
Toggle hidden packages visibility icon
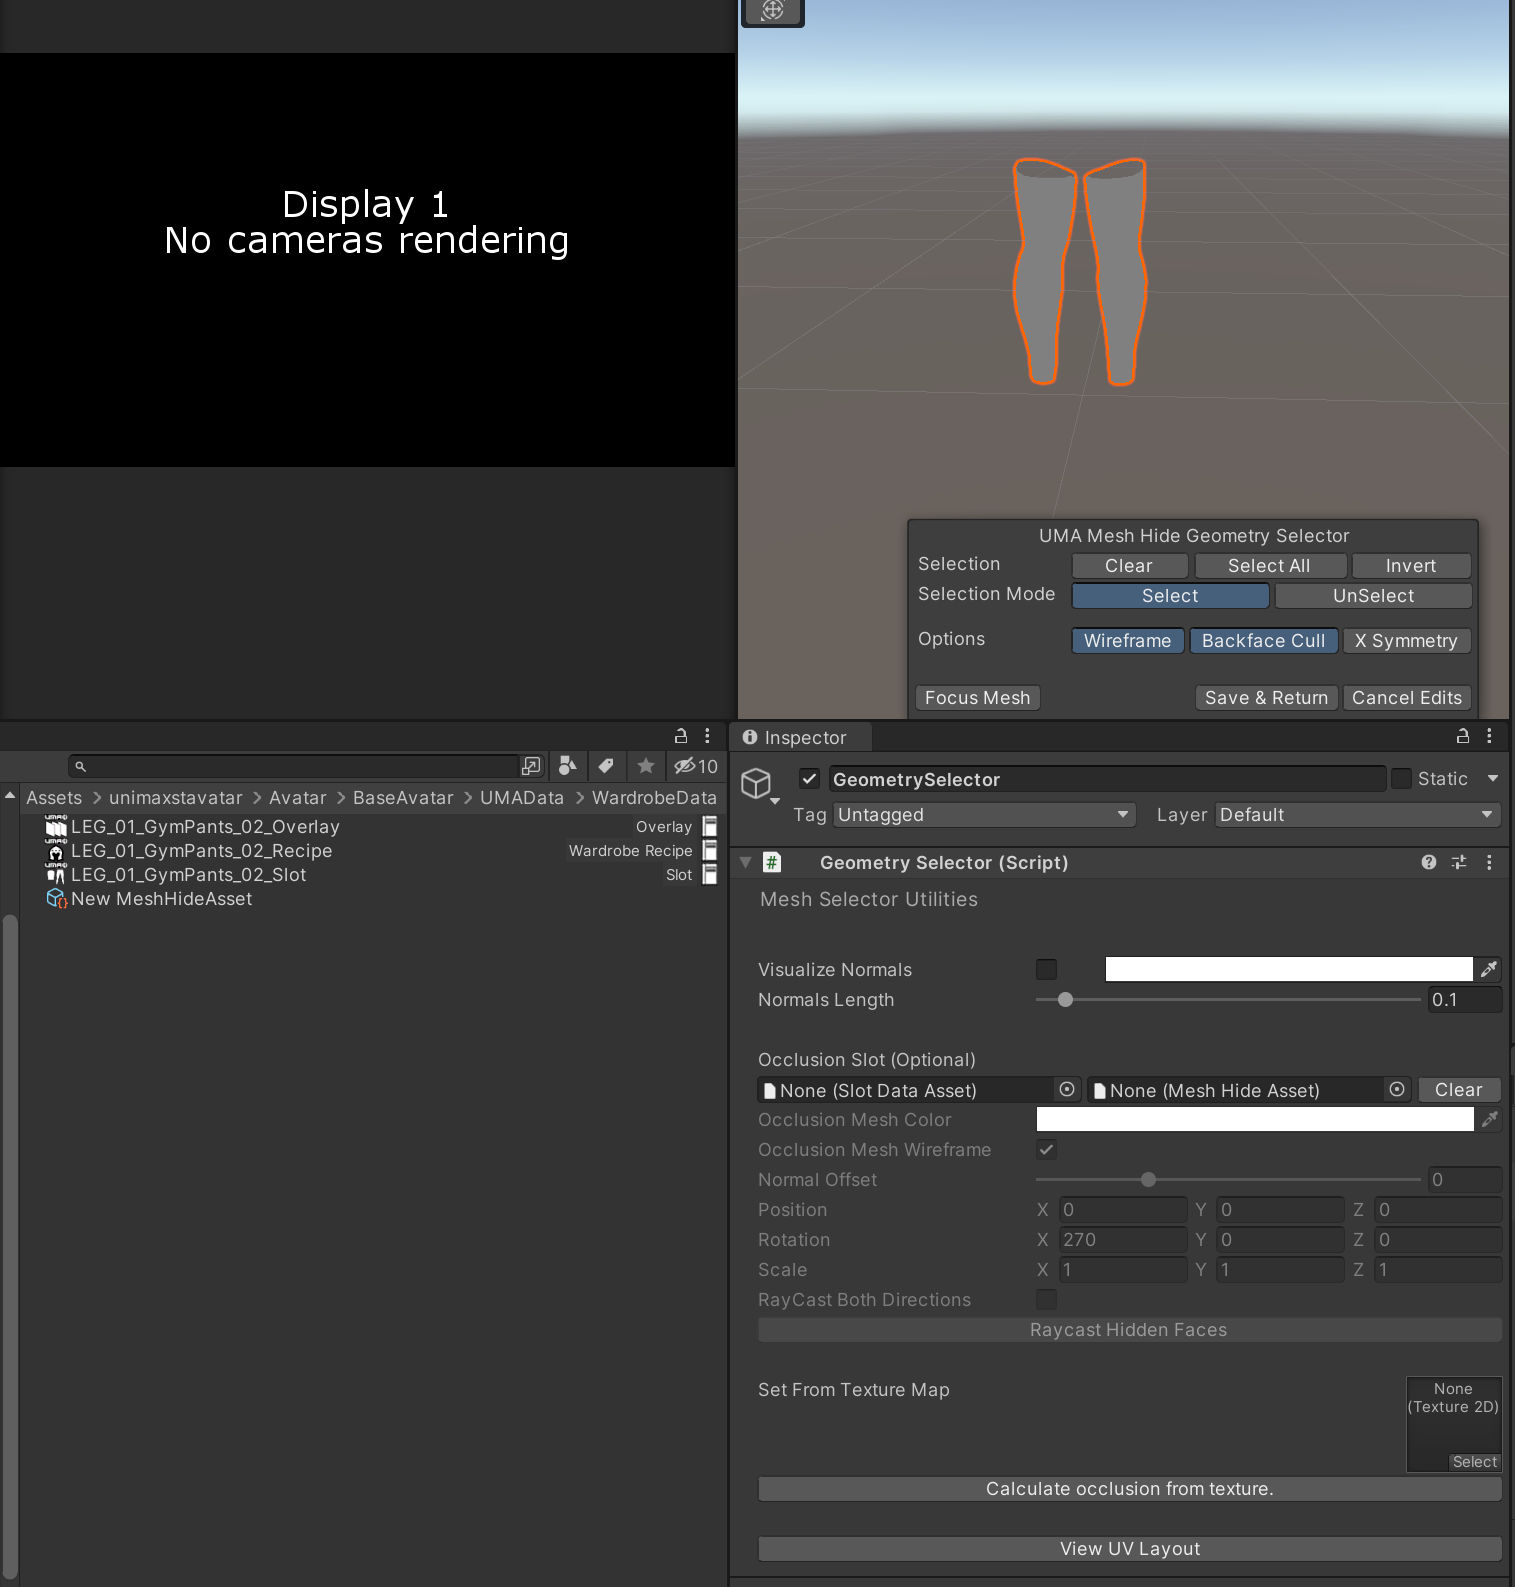pos(696,766)
